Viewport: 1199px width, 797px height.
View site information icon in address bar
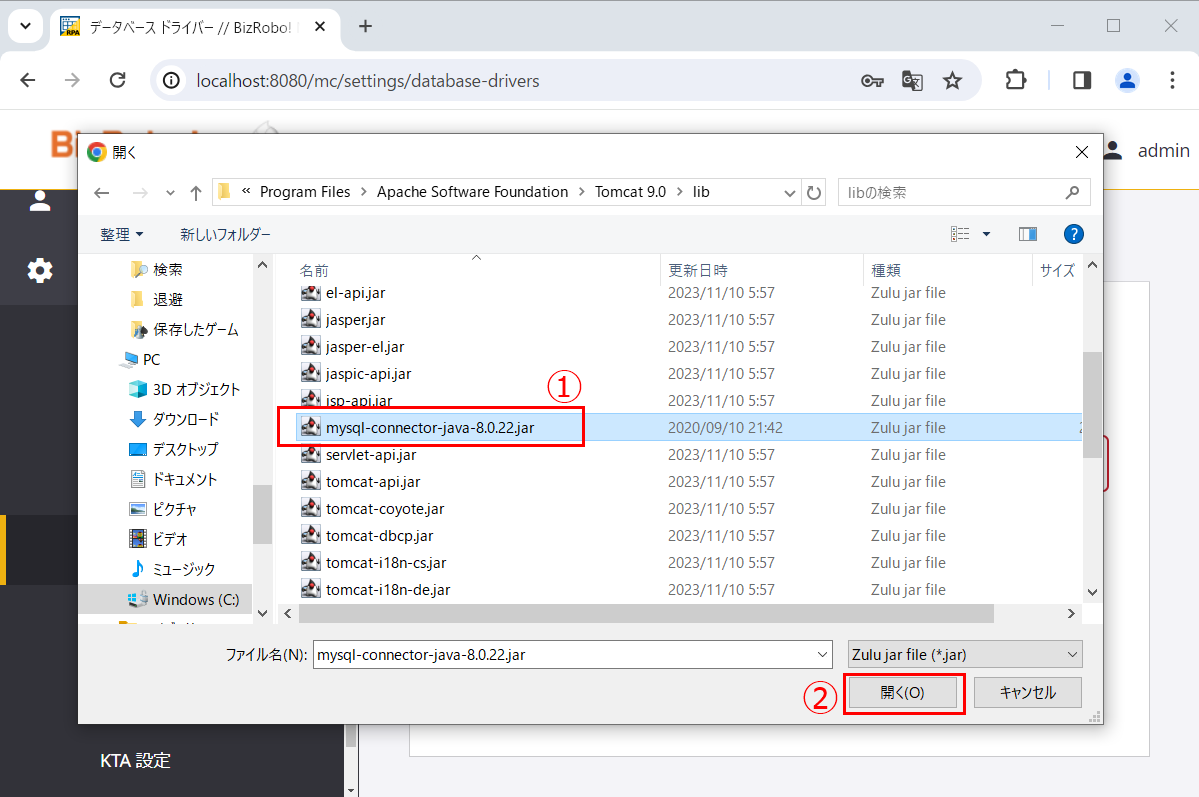click(x=171, y=80)
